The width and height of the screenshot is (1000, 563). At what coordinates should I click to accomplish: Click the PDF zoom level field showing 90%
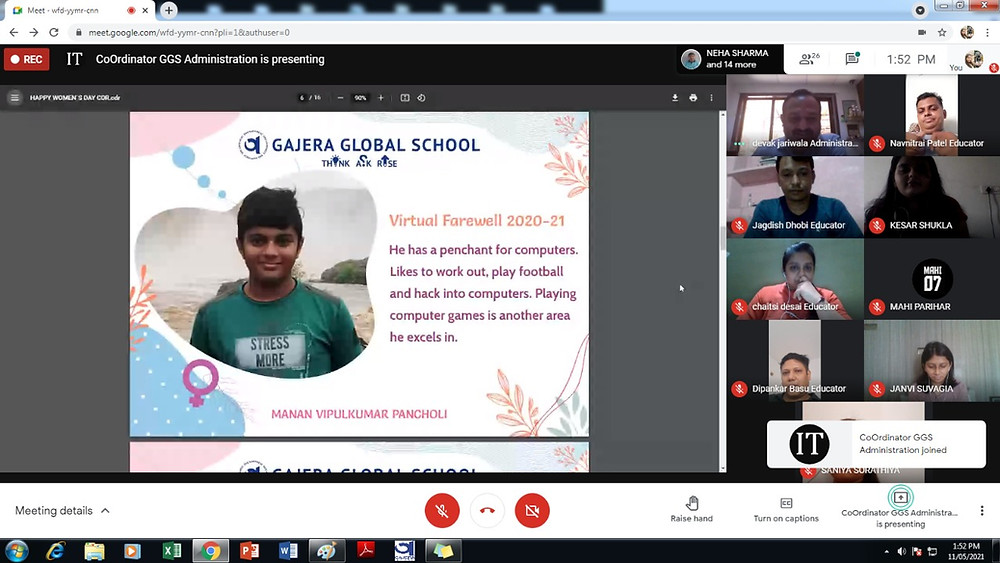click(360, 98)
